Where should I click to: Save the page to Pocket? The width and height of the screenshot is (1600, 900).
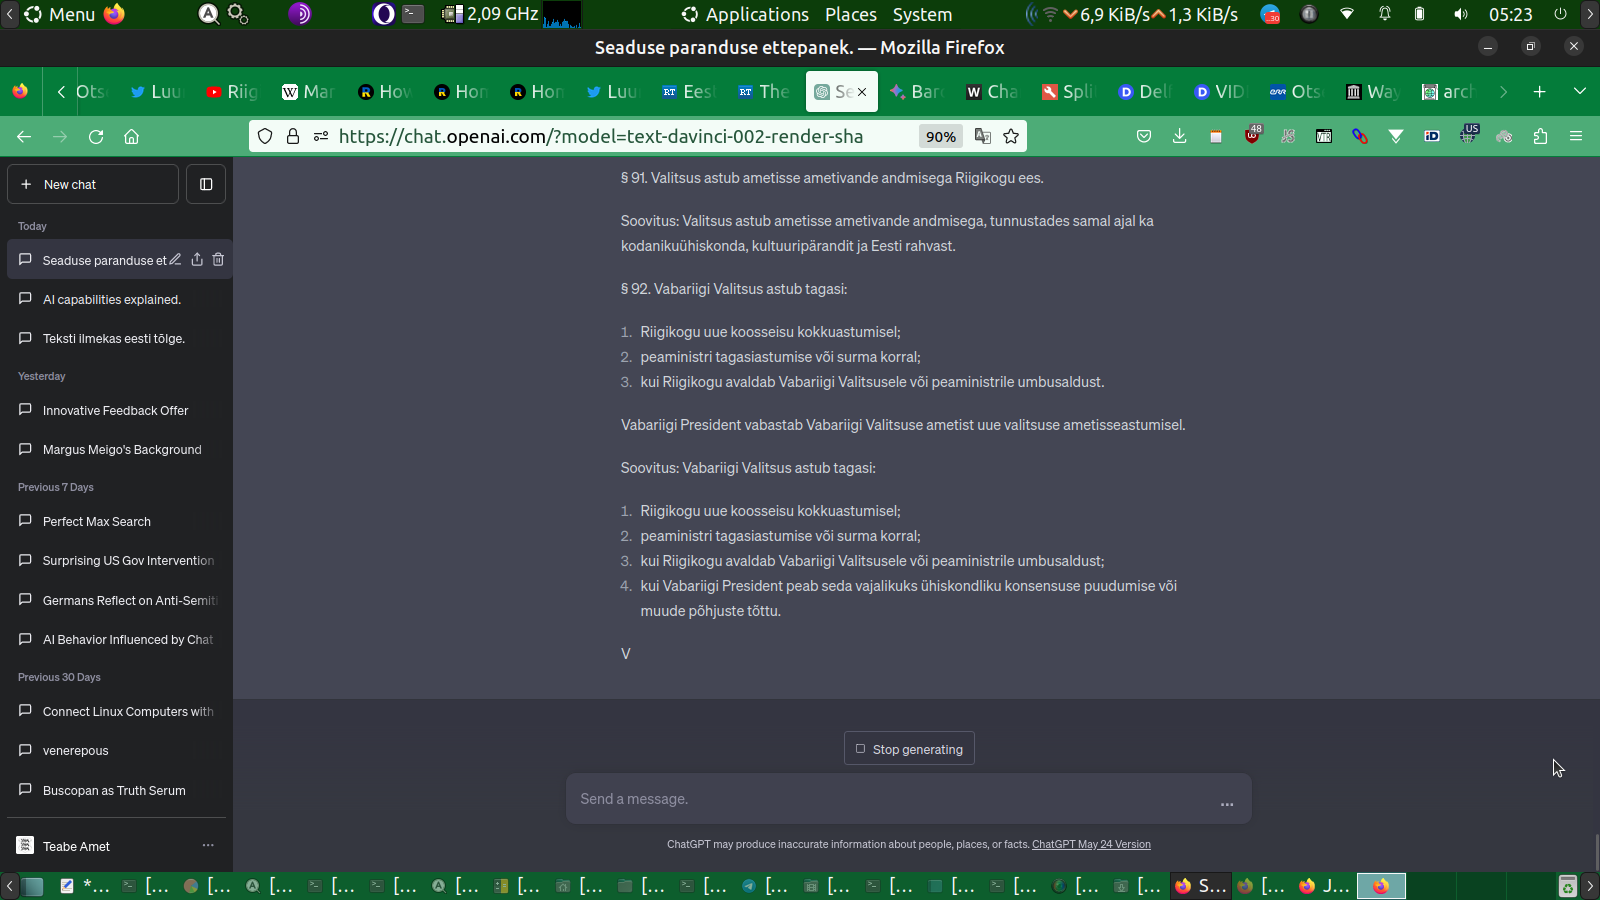[x=1144, y=136]
